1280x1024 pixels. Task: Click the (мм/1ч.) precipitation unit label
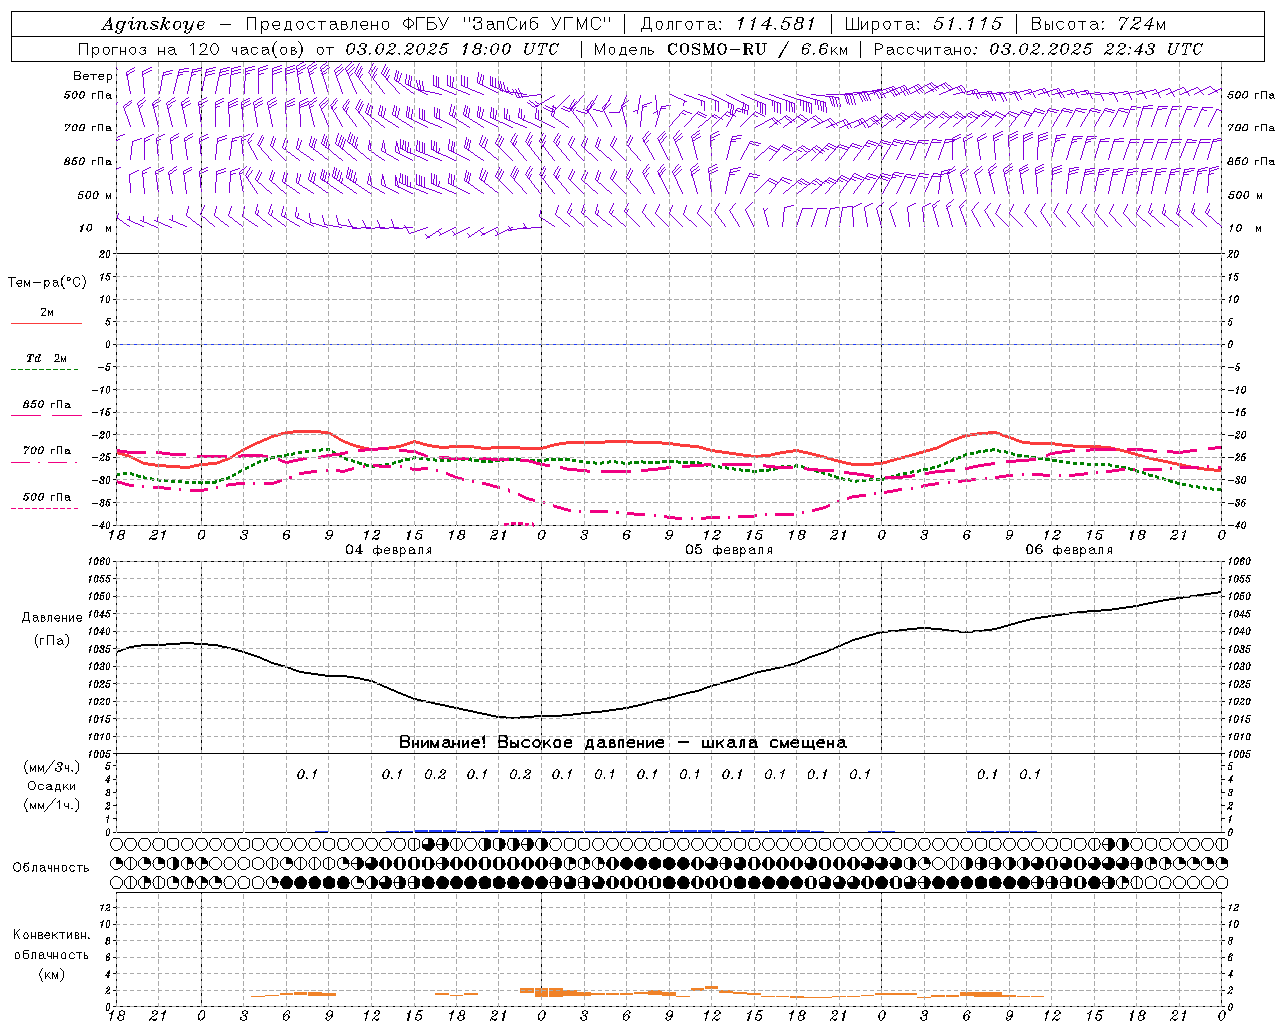(52, 805)
